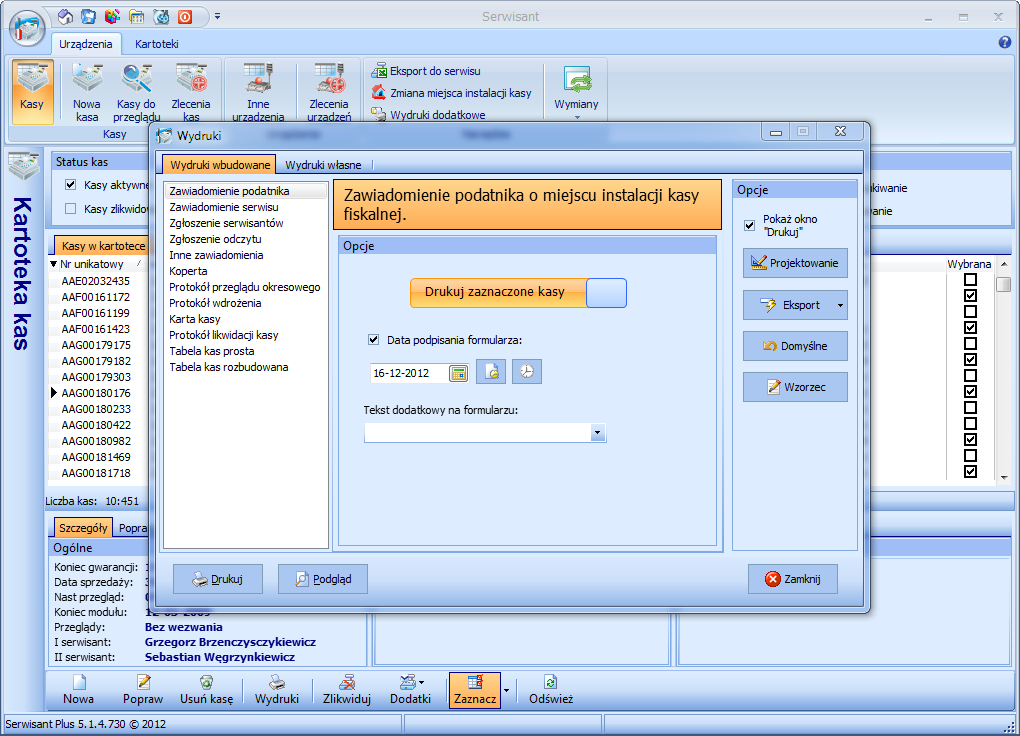Switch to the Urządzenia ribbon tab
This screenshot has width=1020, height=736.
click(86, 44)
